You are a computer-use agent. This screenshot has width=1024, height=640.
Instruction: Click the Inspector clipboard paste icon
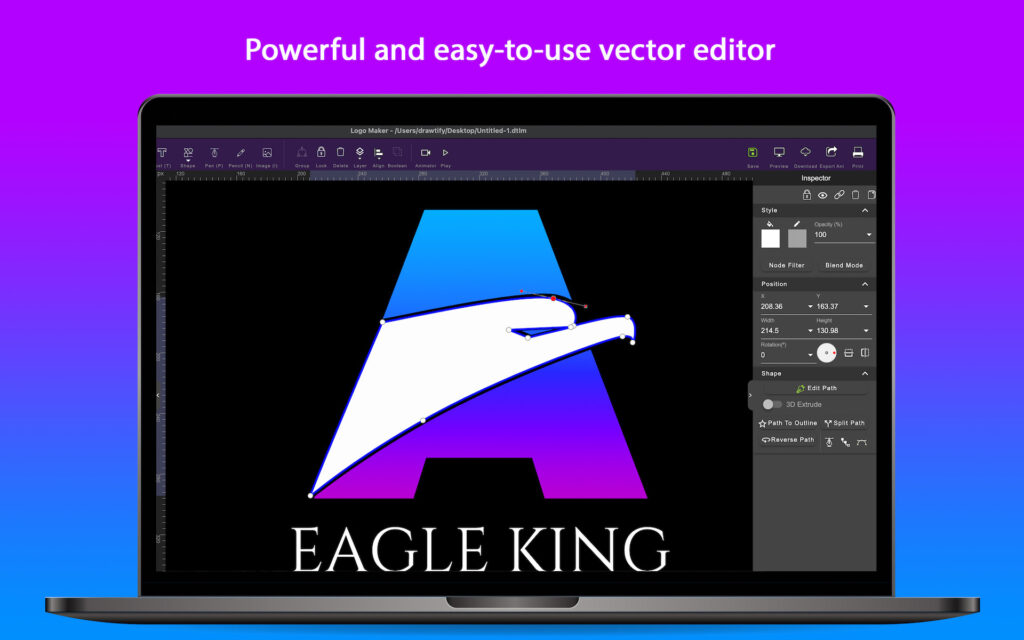pos(856,195)
